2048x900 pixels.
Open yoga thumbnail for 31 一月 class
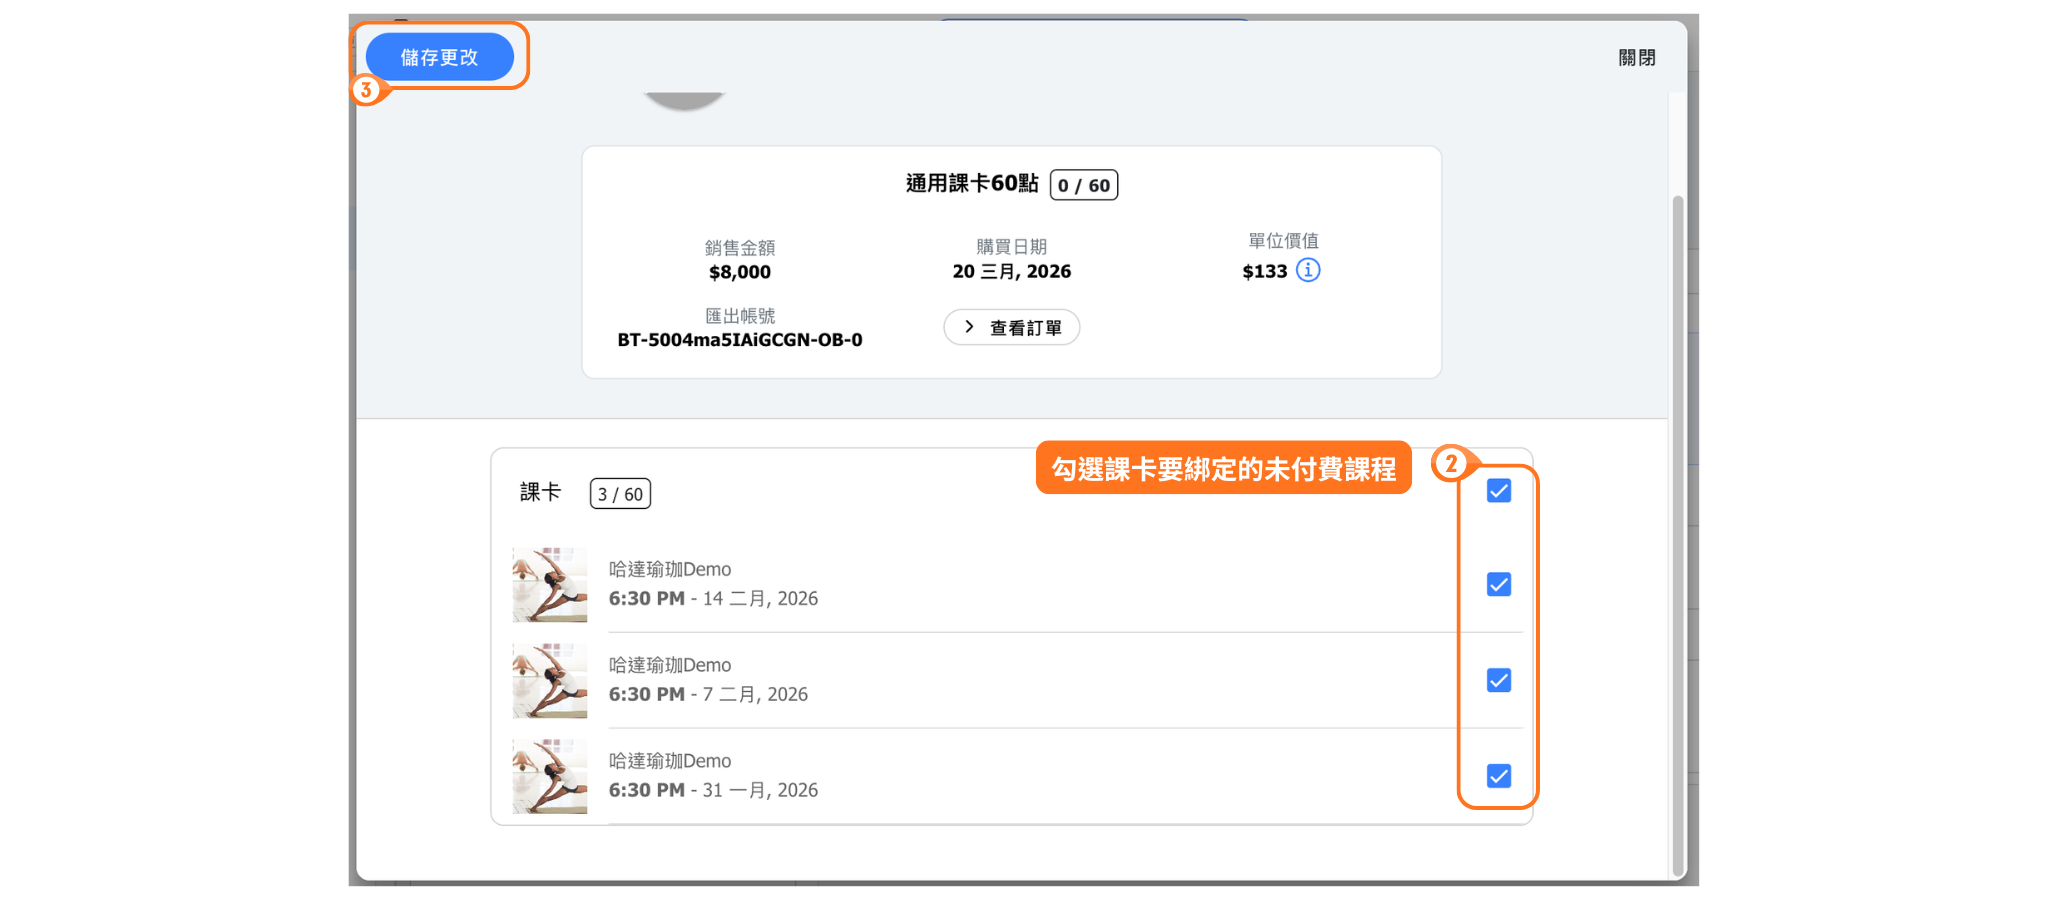[x=550, y=776]
